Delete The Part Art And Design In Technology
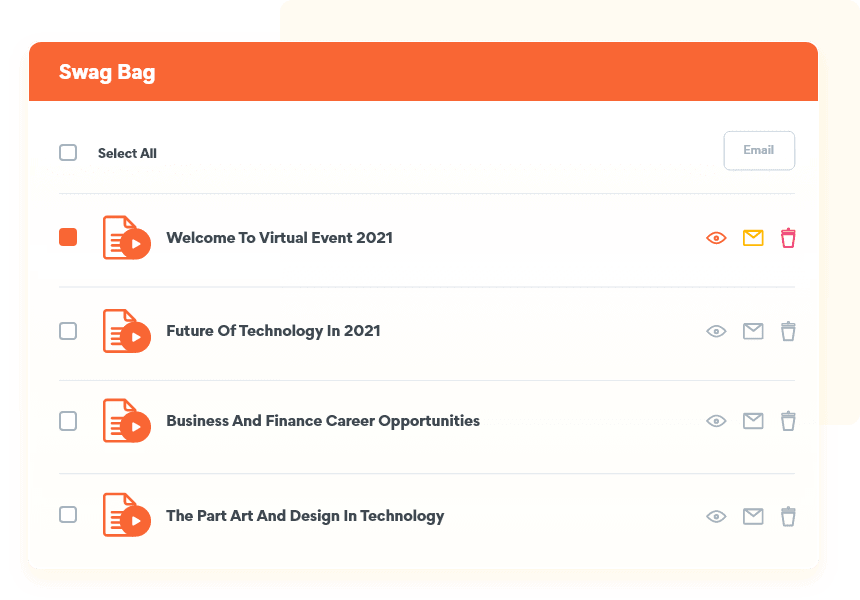 pos(788,516)
